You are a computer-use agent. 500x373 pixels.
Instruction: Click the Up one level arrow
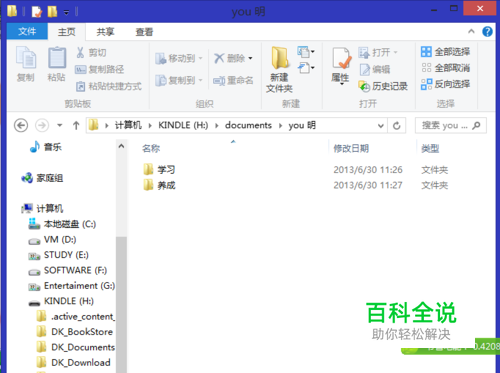click(76, 126)
